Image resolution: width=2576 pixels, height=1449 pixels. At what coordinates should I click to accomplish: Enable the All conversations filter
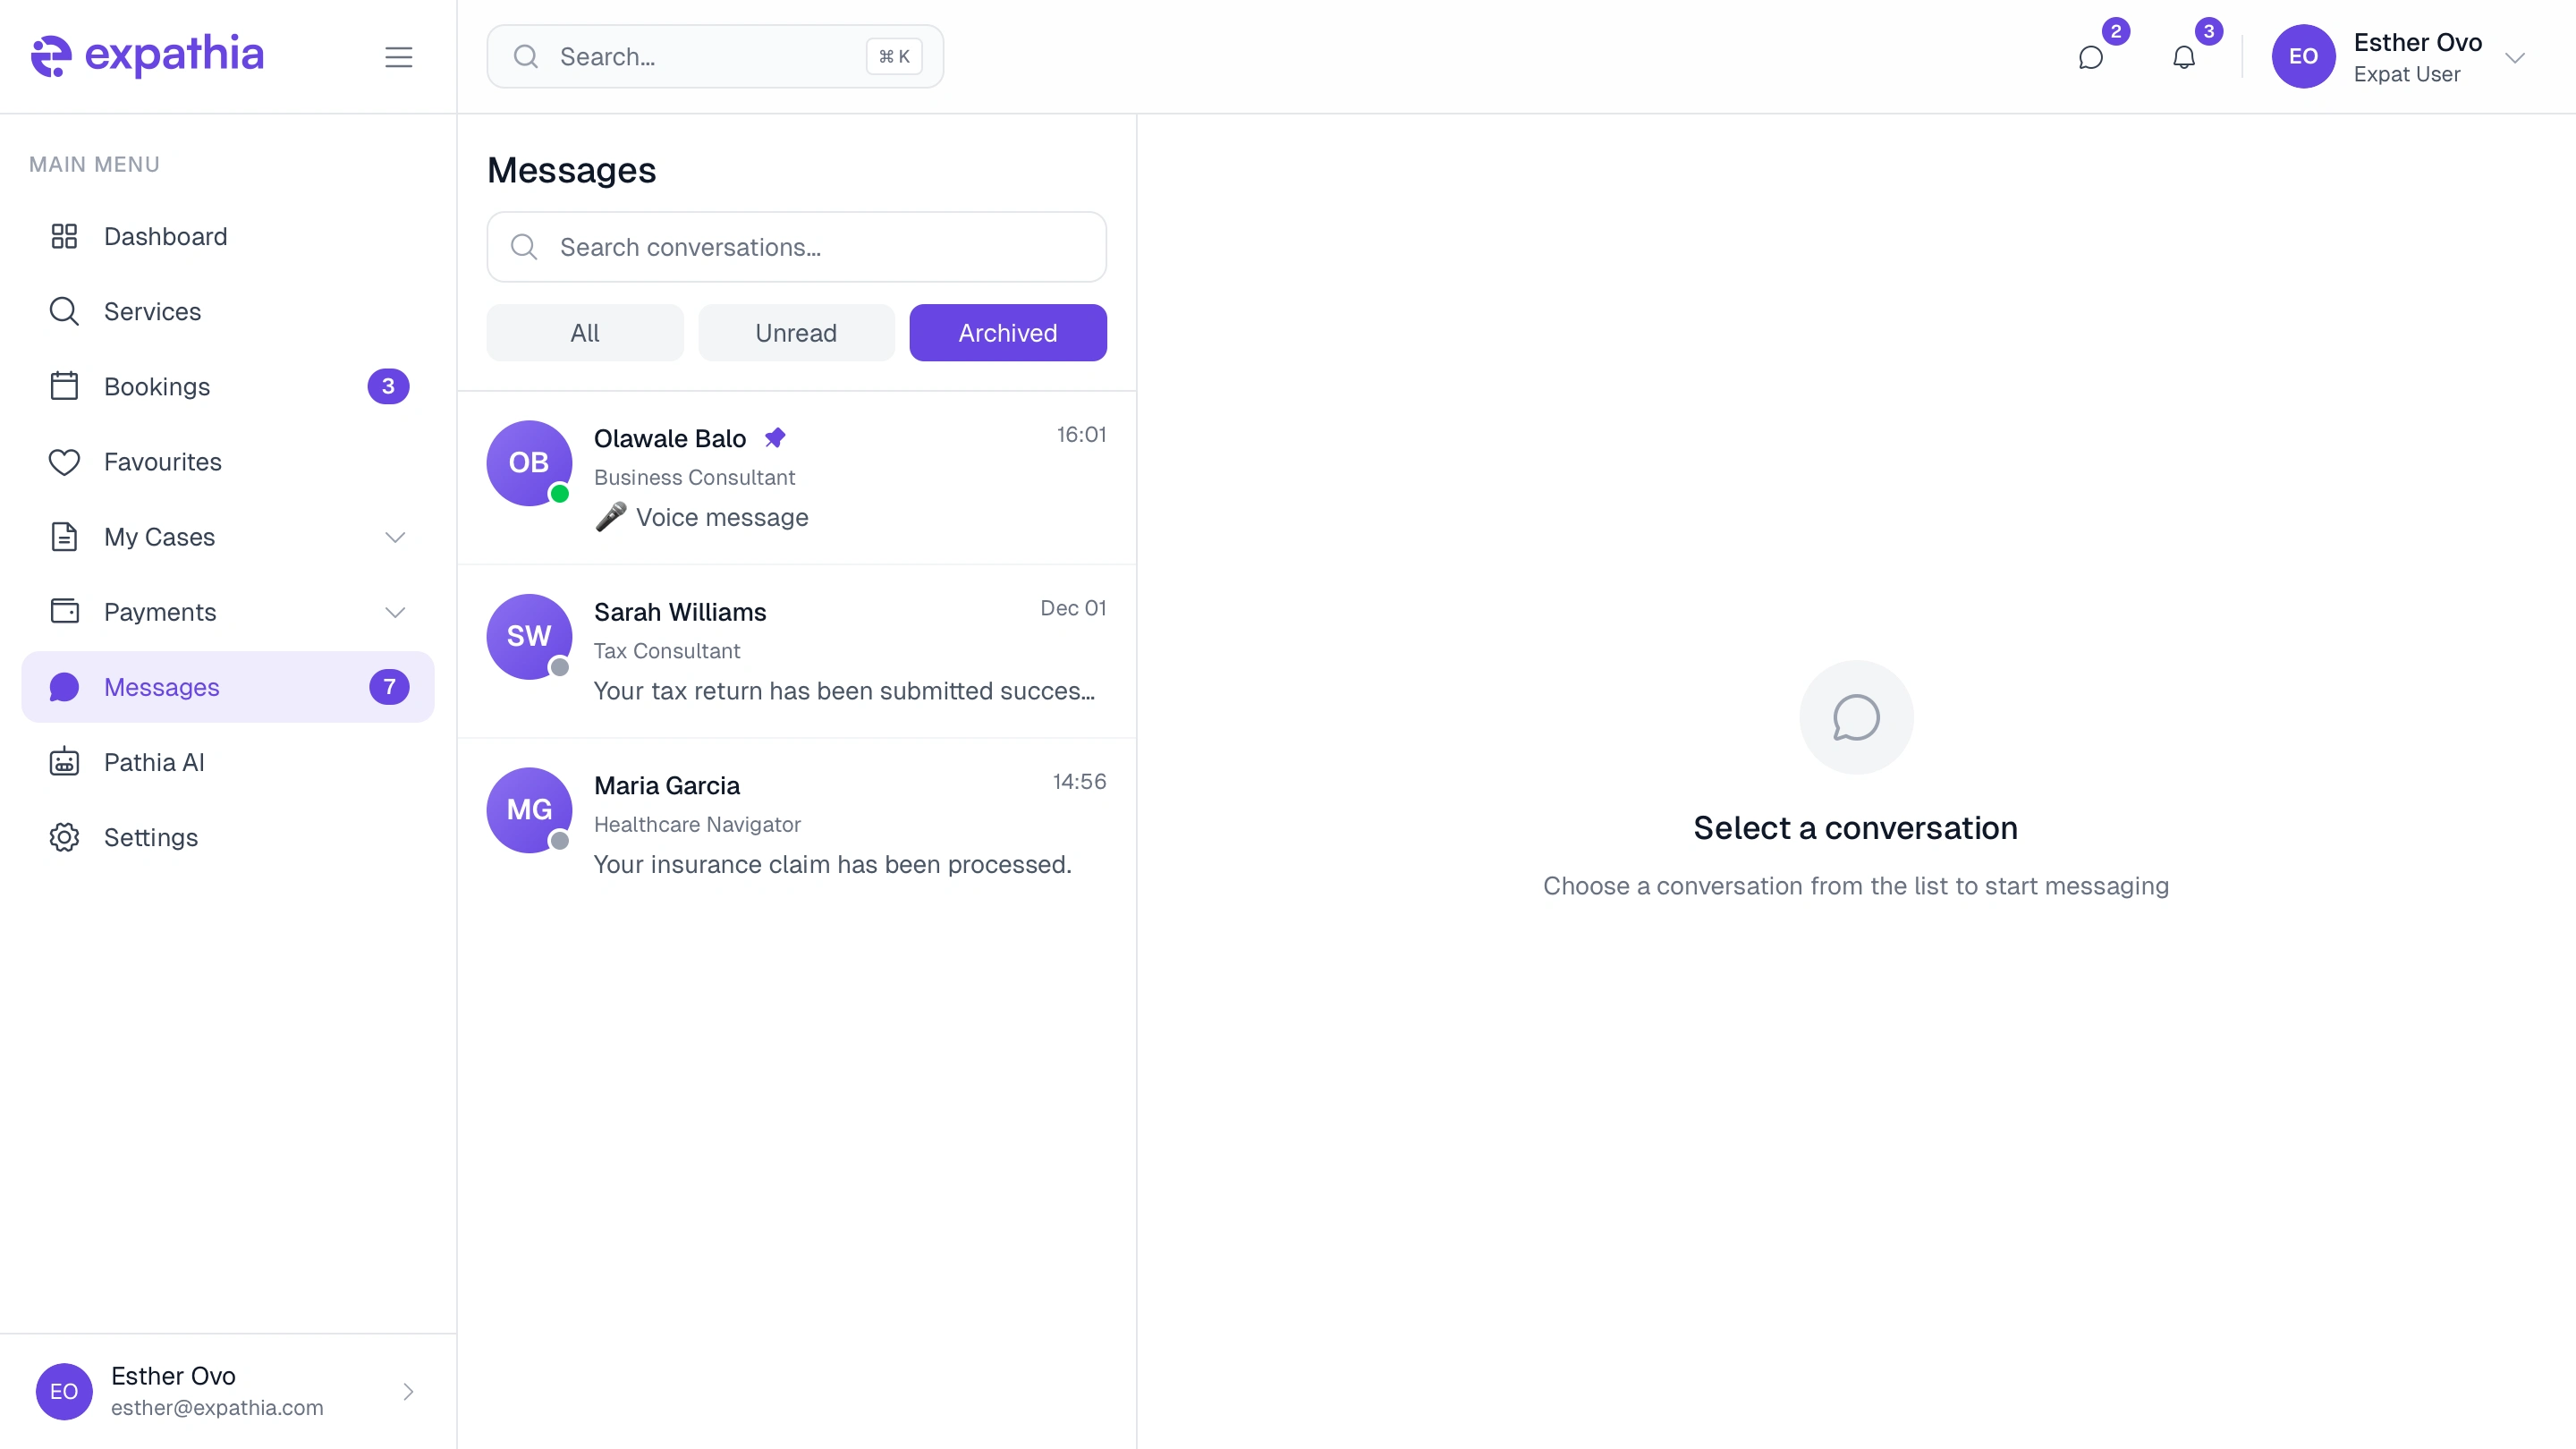pyautogui.click(x=584, y=332)
